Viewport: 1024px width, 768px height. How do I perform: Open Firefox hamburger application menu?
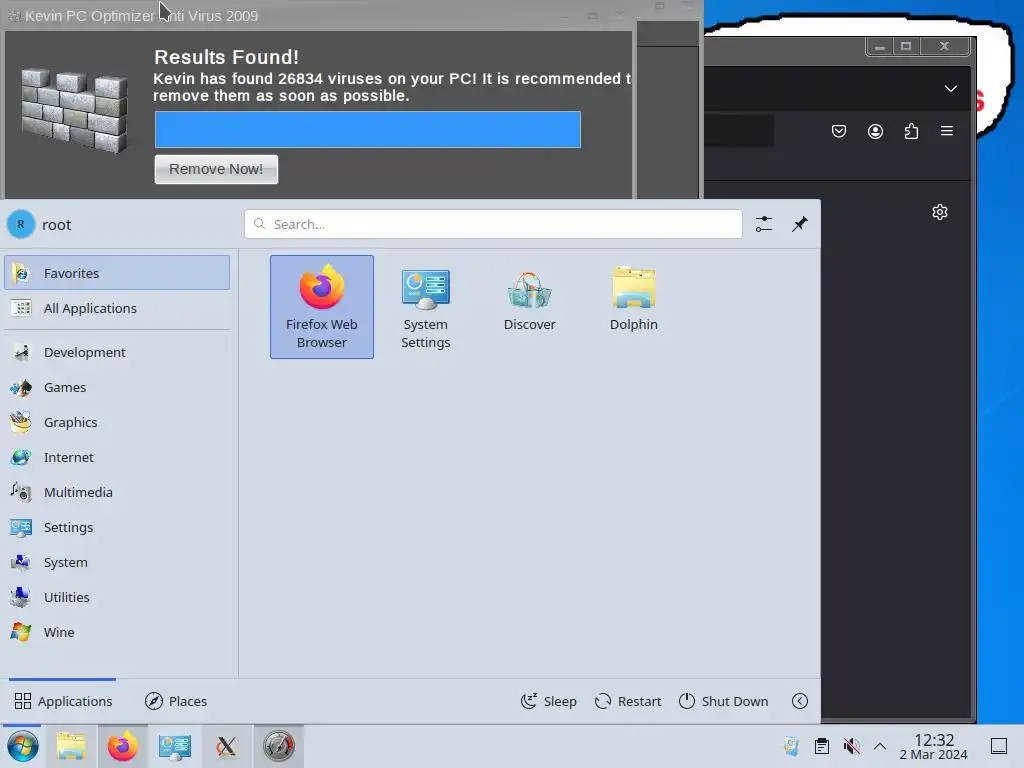click(946, 131)
